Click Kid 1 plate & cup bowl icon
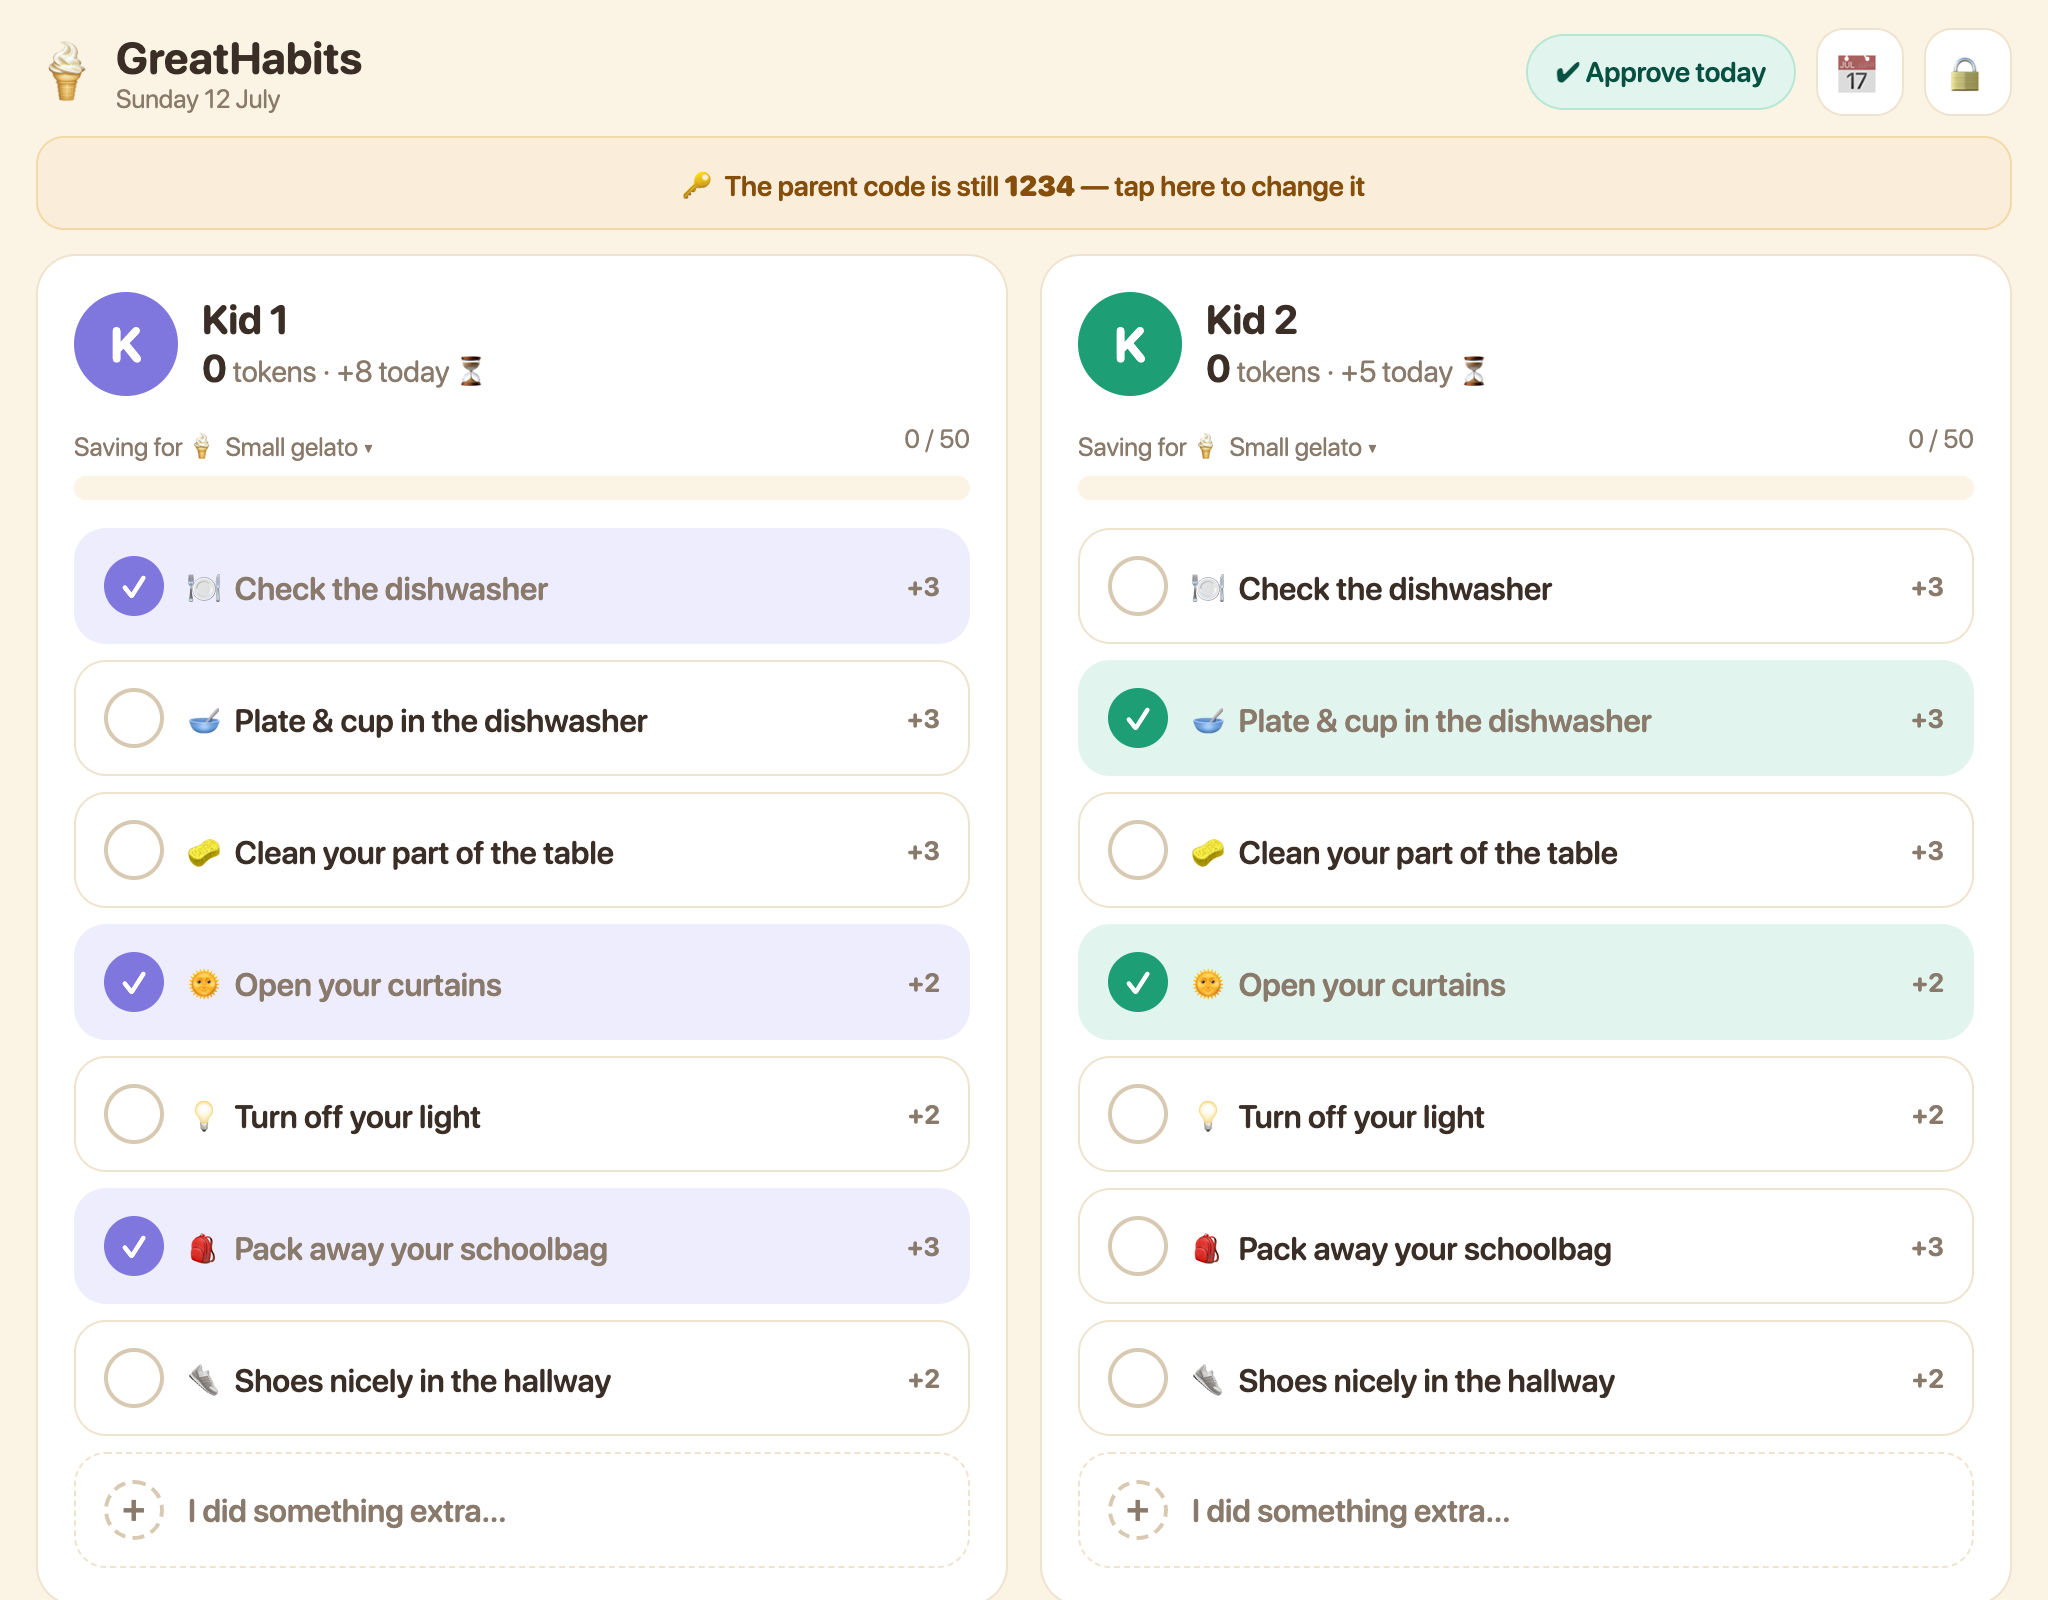2048x1600 pixels. [x=204, y=720]
